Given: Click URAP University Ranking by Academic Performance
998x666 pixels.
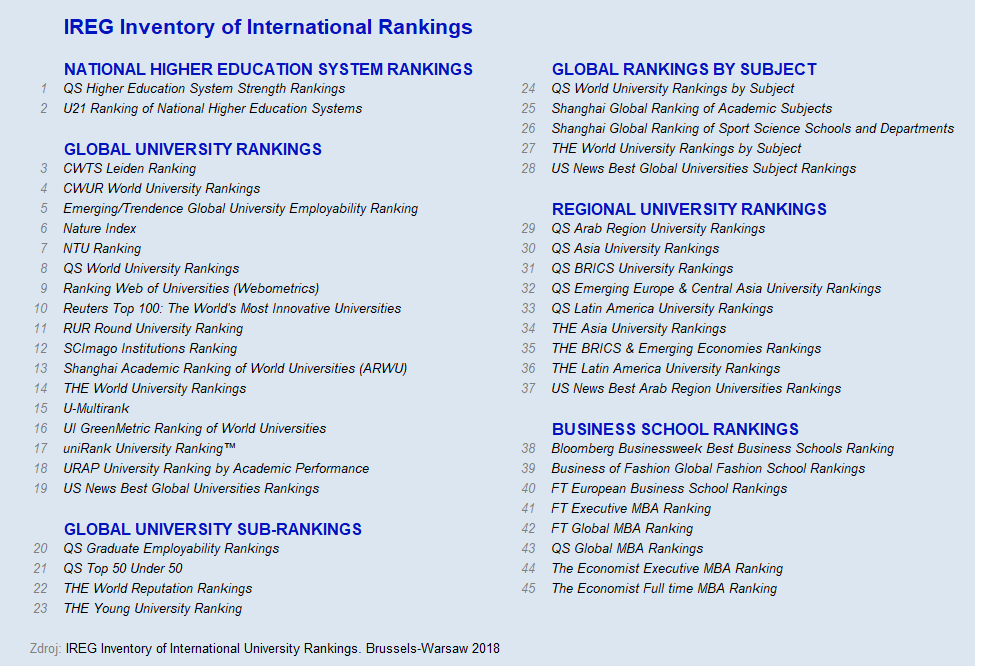Looking at the screenshot, I should point(216,469).
